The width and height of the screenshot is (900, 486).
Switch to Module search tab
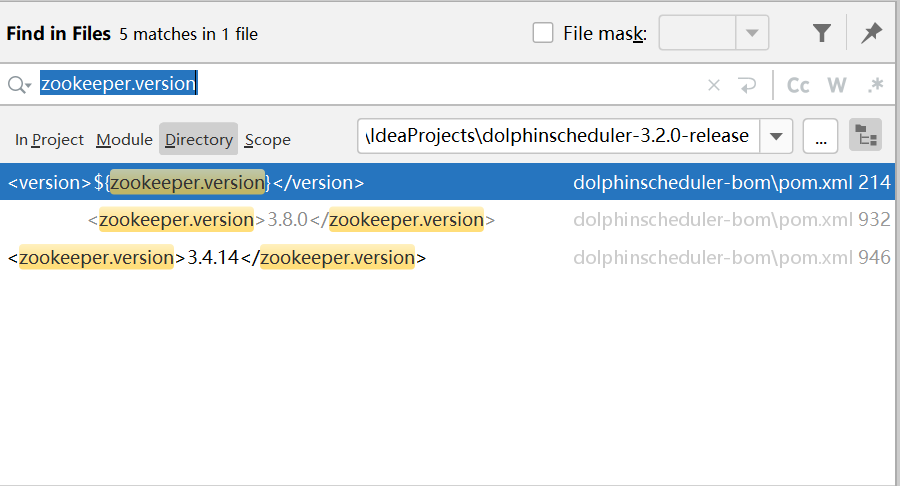(x=124, y=140)
